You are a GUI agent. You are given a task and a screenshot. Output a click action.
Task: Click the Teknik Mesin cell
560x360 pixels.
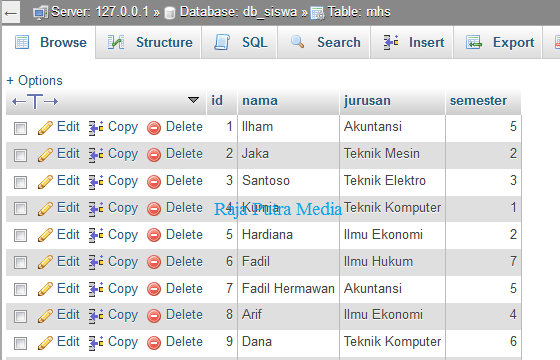tap(392, 154)
